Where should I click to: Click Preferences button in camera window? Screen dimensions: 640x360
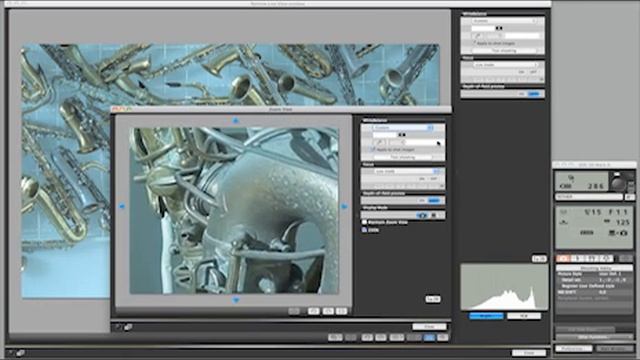[x=573, y=349]
